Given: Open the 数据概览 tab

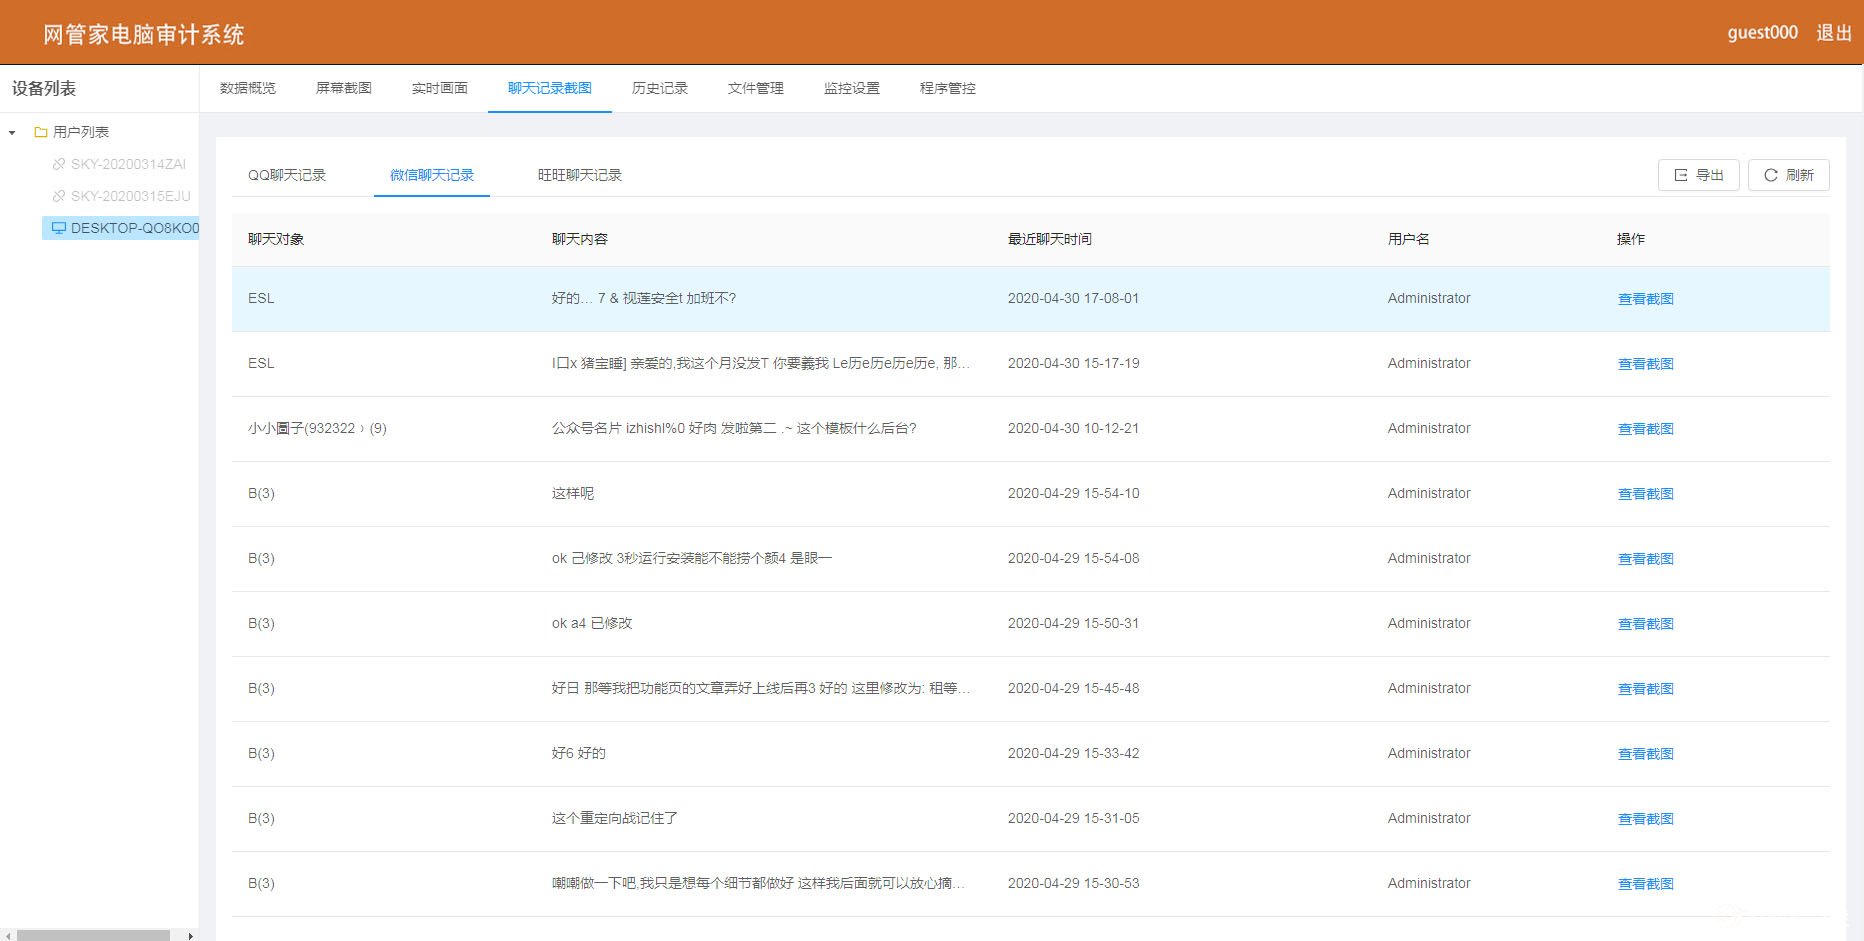Looking at the screenshot, I should 248,88.
